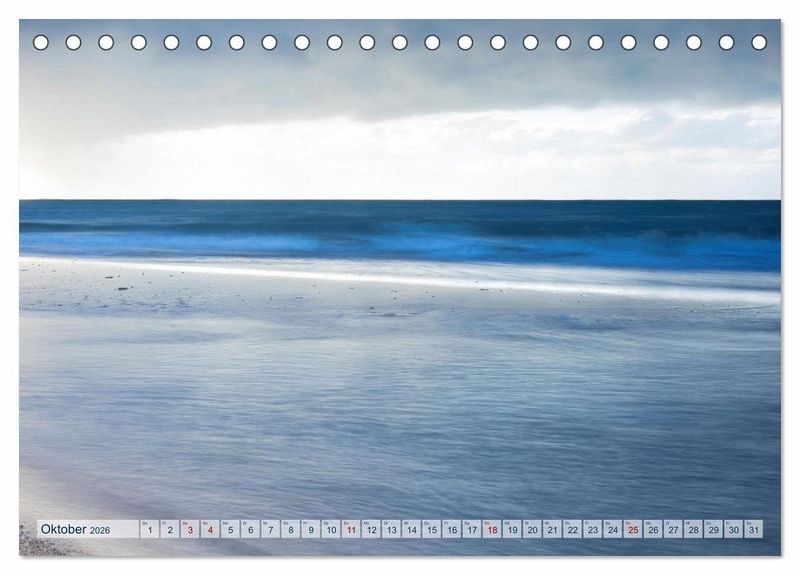Choose date 20 in the calendar strip
The image size is (800, 575).
(x=532, y=530)
